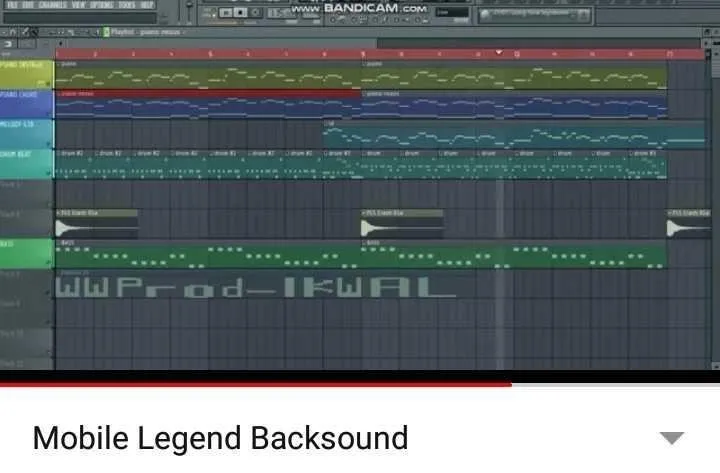
Task: Select the second piano chord clip
Action: pyautogui.click(x=514, y=104)
